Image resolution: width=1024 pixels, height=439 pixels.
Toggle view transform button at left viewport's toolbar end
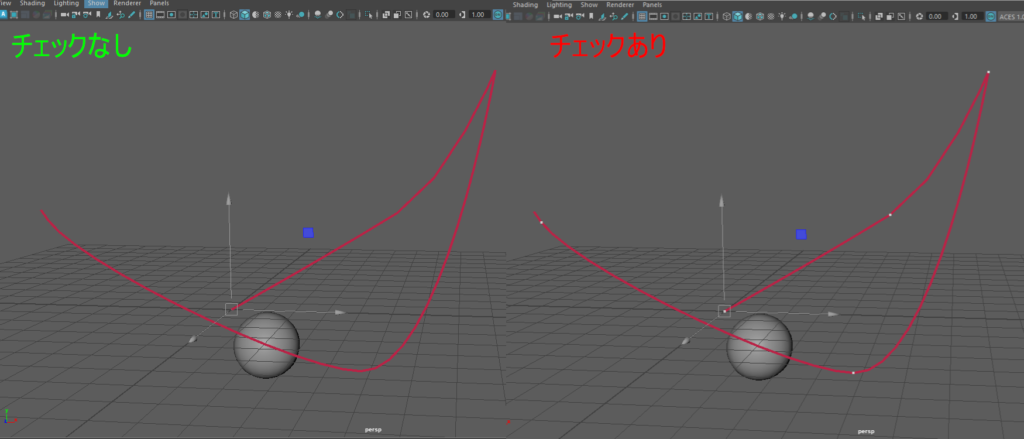(496, 16)
